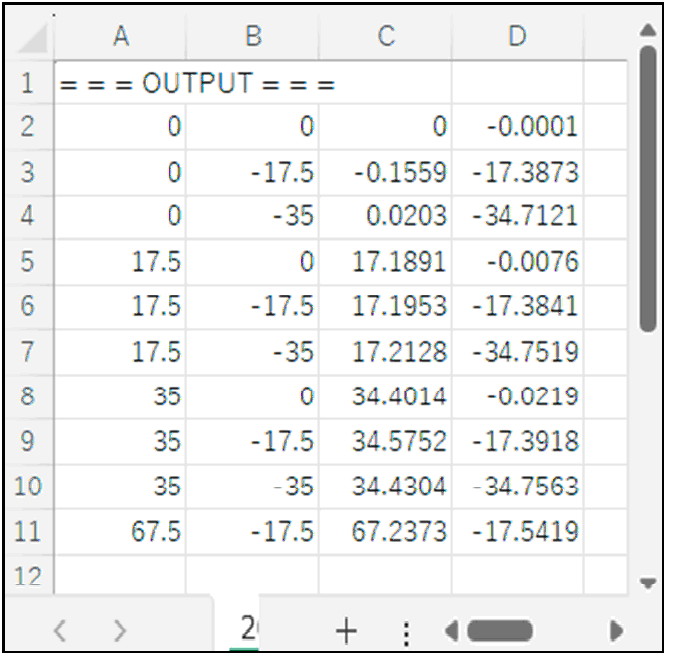Select row 3 header
The image size is (673, 659).
coord(29,173)
